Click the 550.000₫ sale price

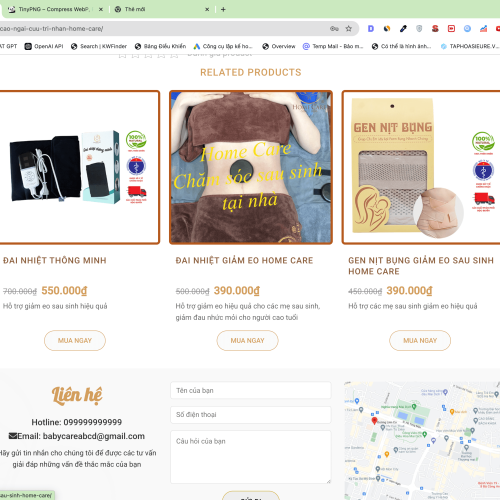coord(64,291)
